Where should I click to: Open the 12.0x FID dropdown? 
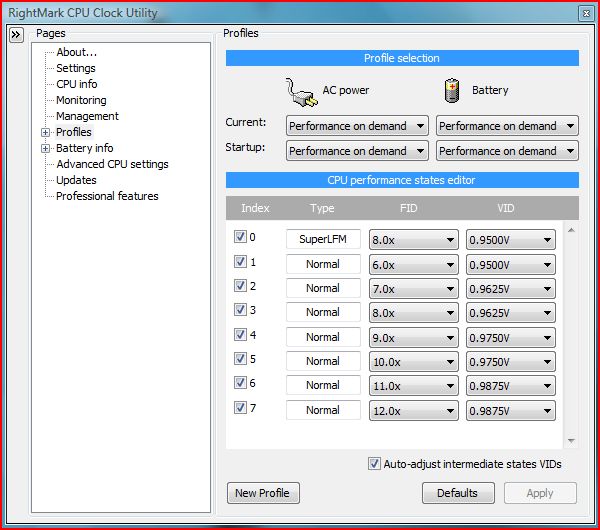414,411
